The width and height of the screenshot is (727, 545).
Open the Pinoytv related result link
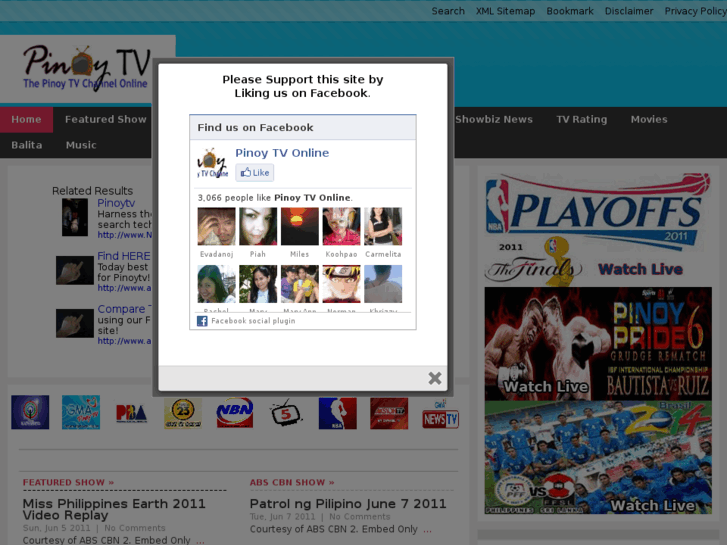(116, 203)
